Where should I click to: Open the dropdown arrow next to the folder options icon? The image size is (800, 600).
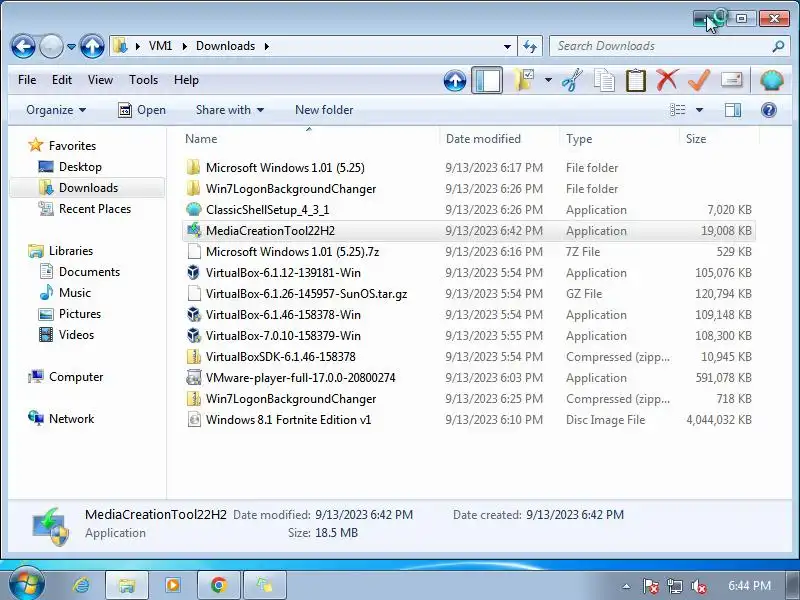coord(548,80)
